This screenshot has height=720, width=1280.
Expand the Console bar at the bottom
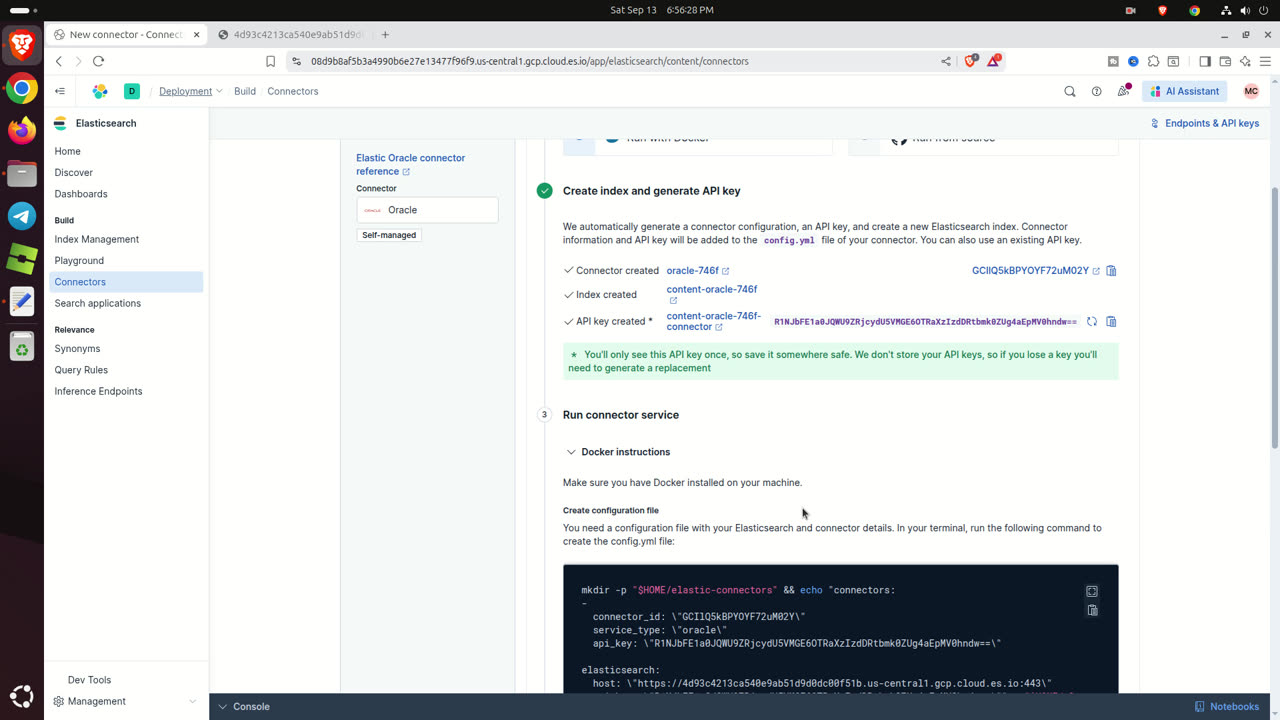tap(244, 706)
